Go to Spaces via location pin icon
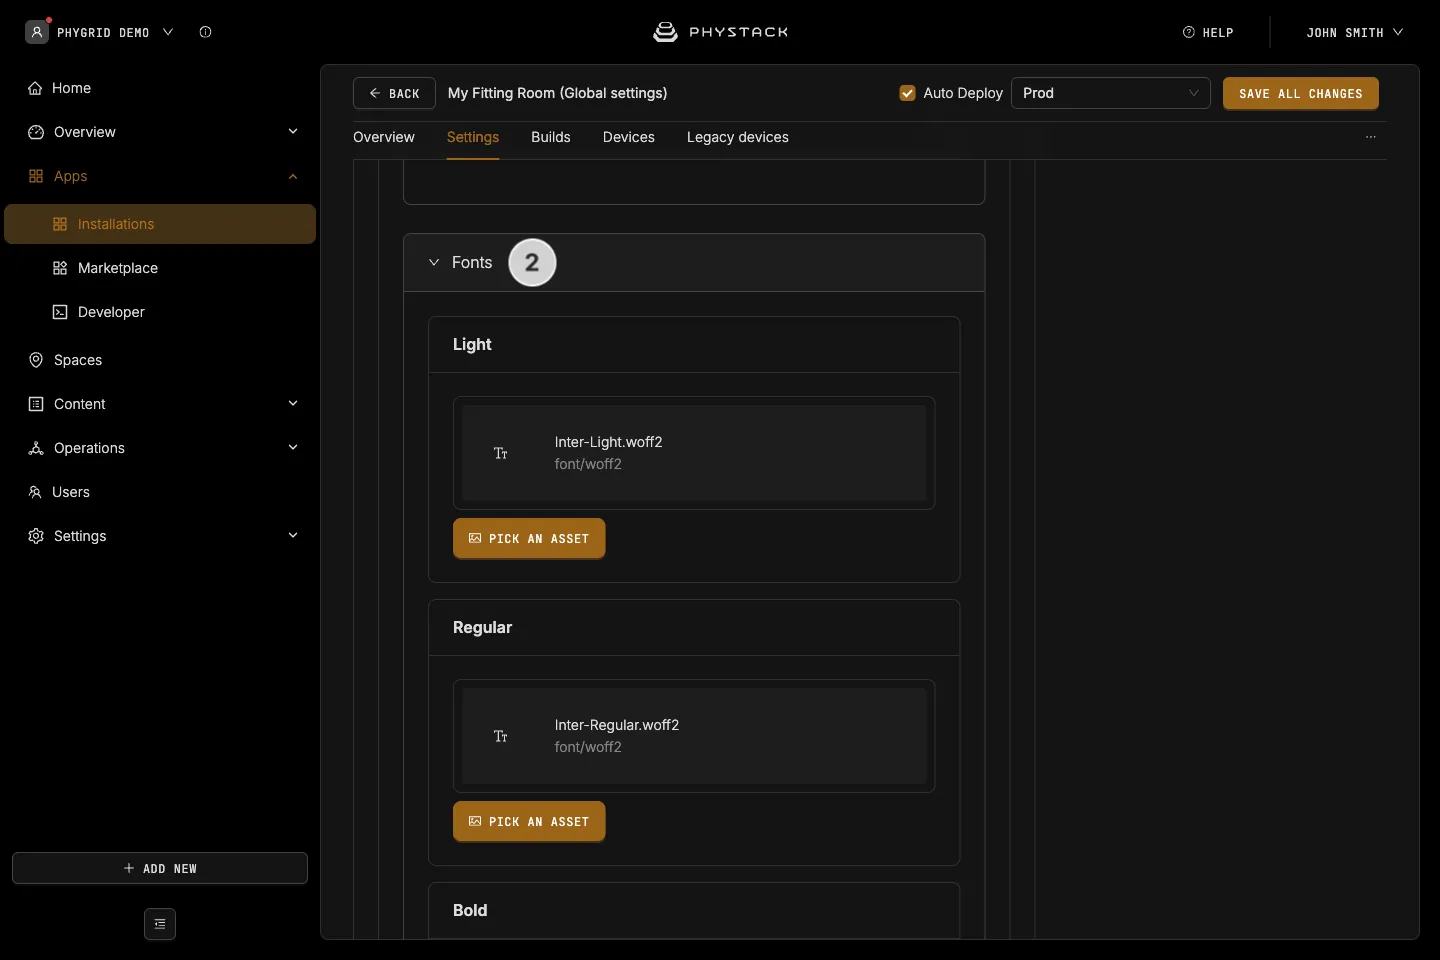This screenshot has width=1440, height=960. (x=36, y=360)
